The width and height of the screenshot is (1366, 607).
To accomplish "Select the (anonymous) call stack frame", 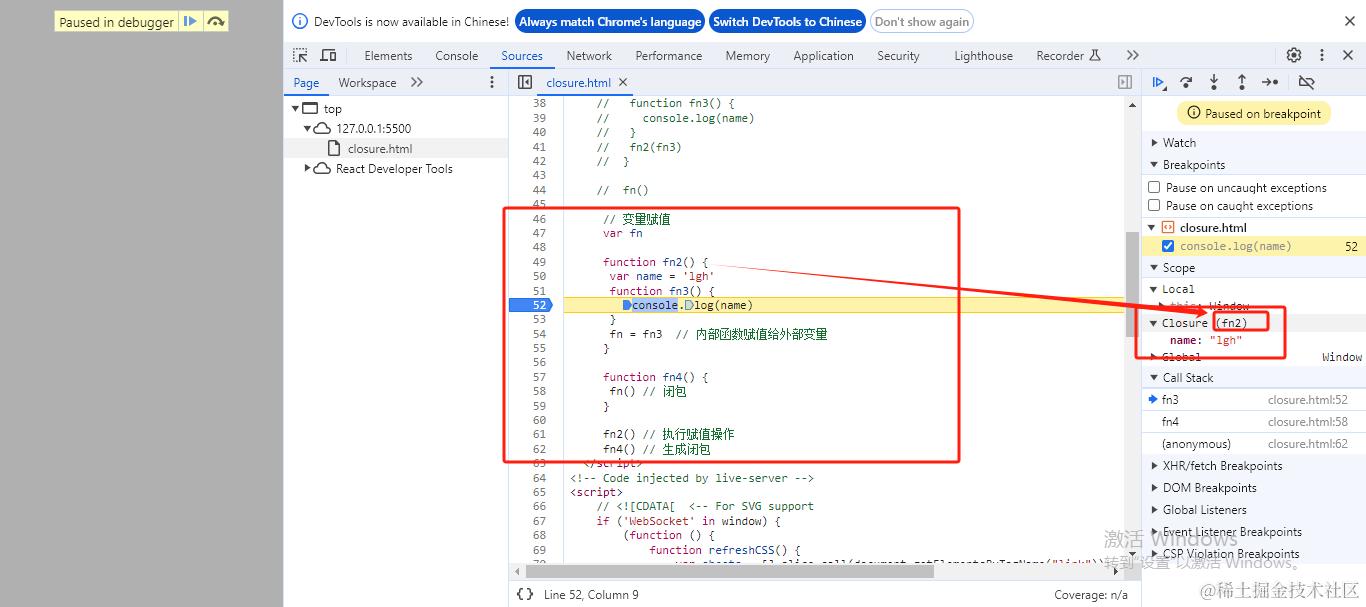I will tap(1254, 444).
